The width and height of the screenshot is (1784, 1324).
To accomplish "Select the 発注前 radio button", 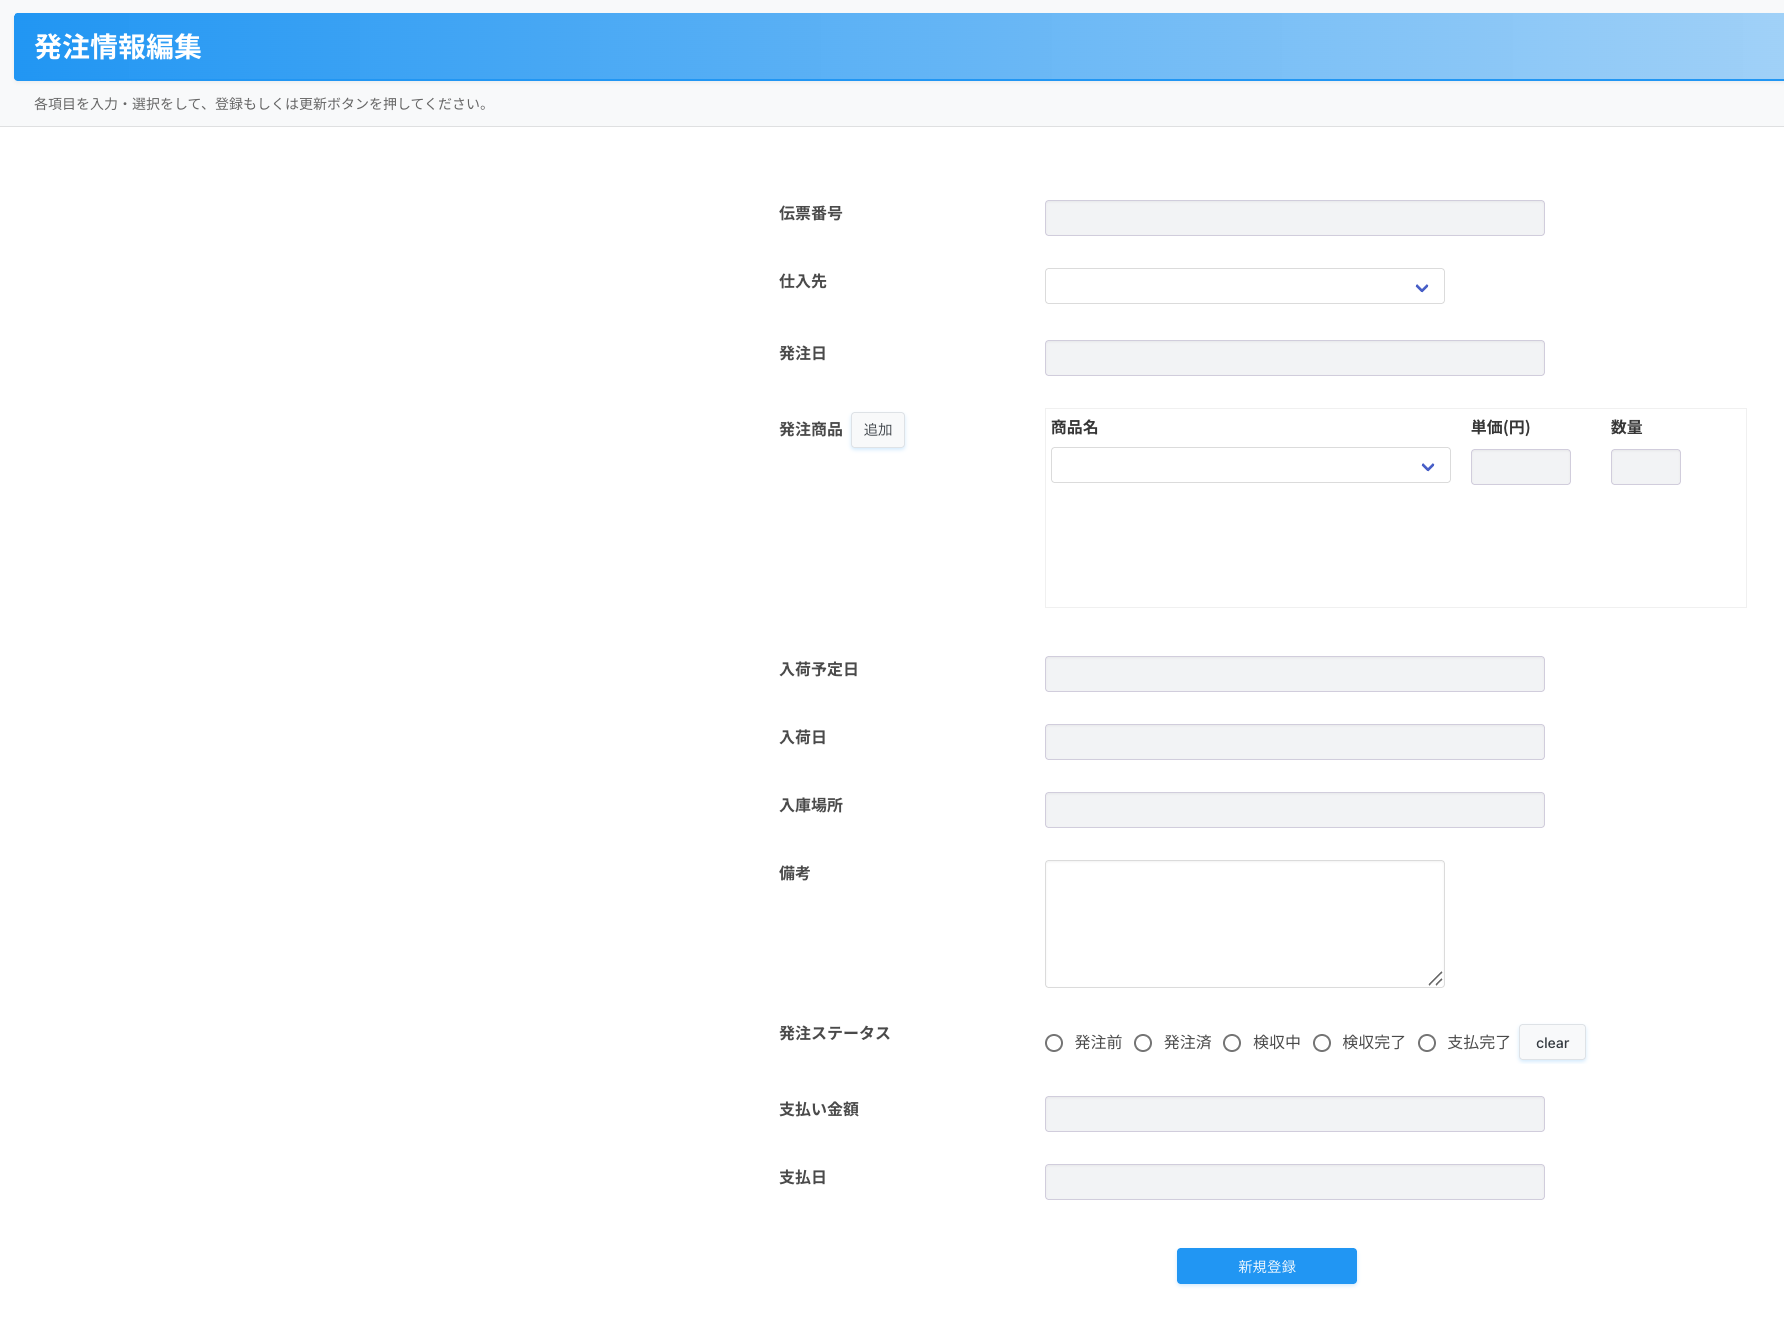I will tap(1054, 1043).
